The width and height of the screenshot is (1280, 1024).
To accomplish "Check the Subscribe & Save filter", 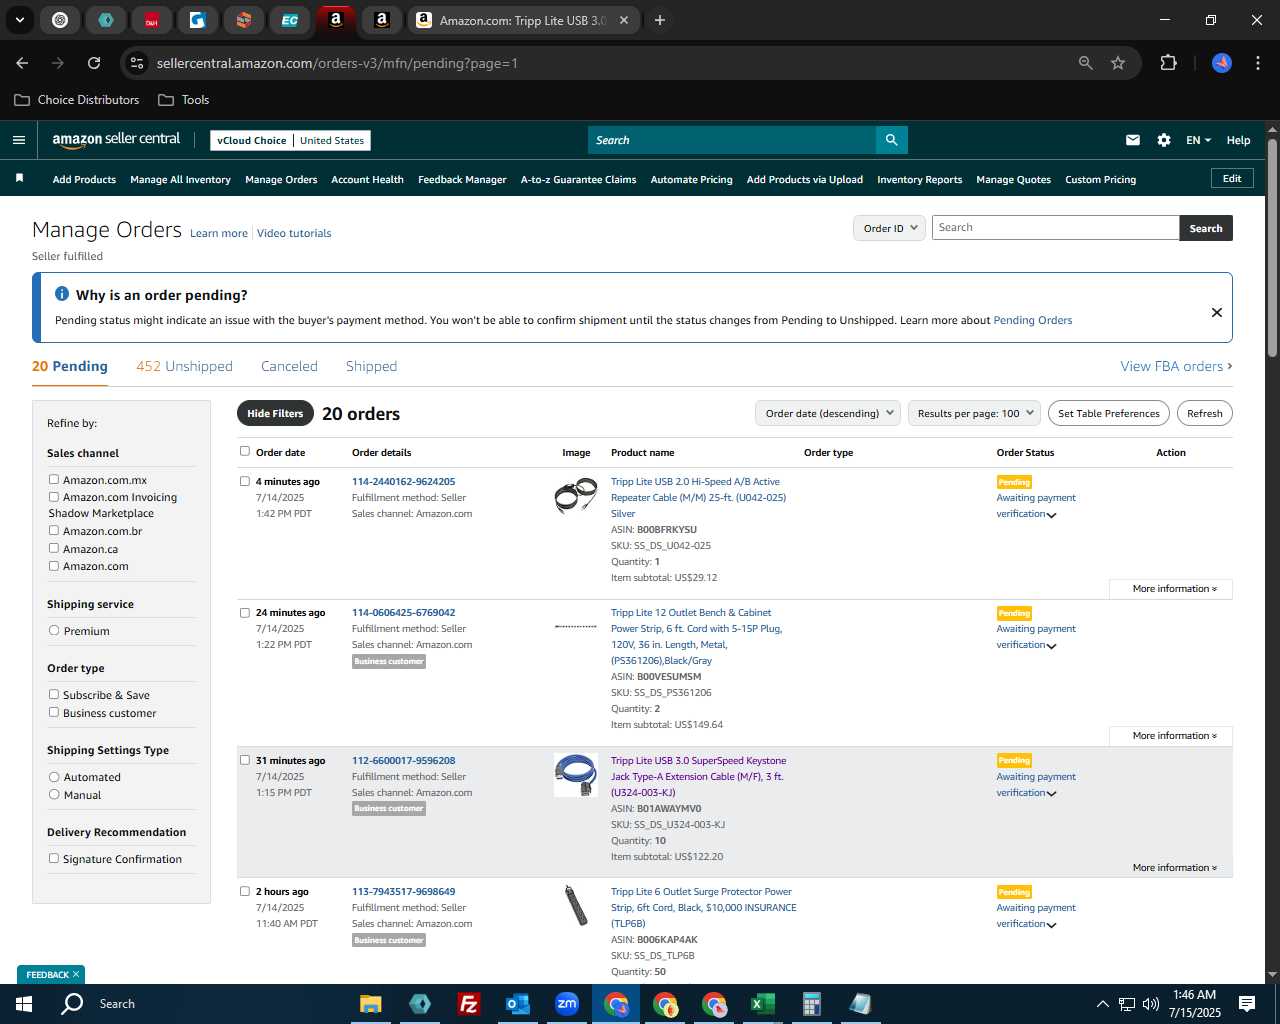I will pos(54,694).
